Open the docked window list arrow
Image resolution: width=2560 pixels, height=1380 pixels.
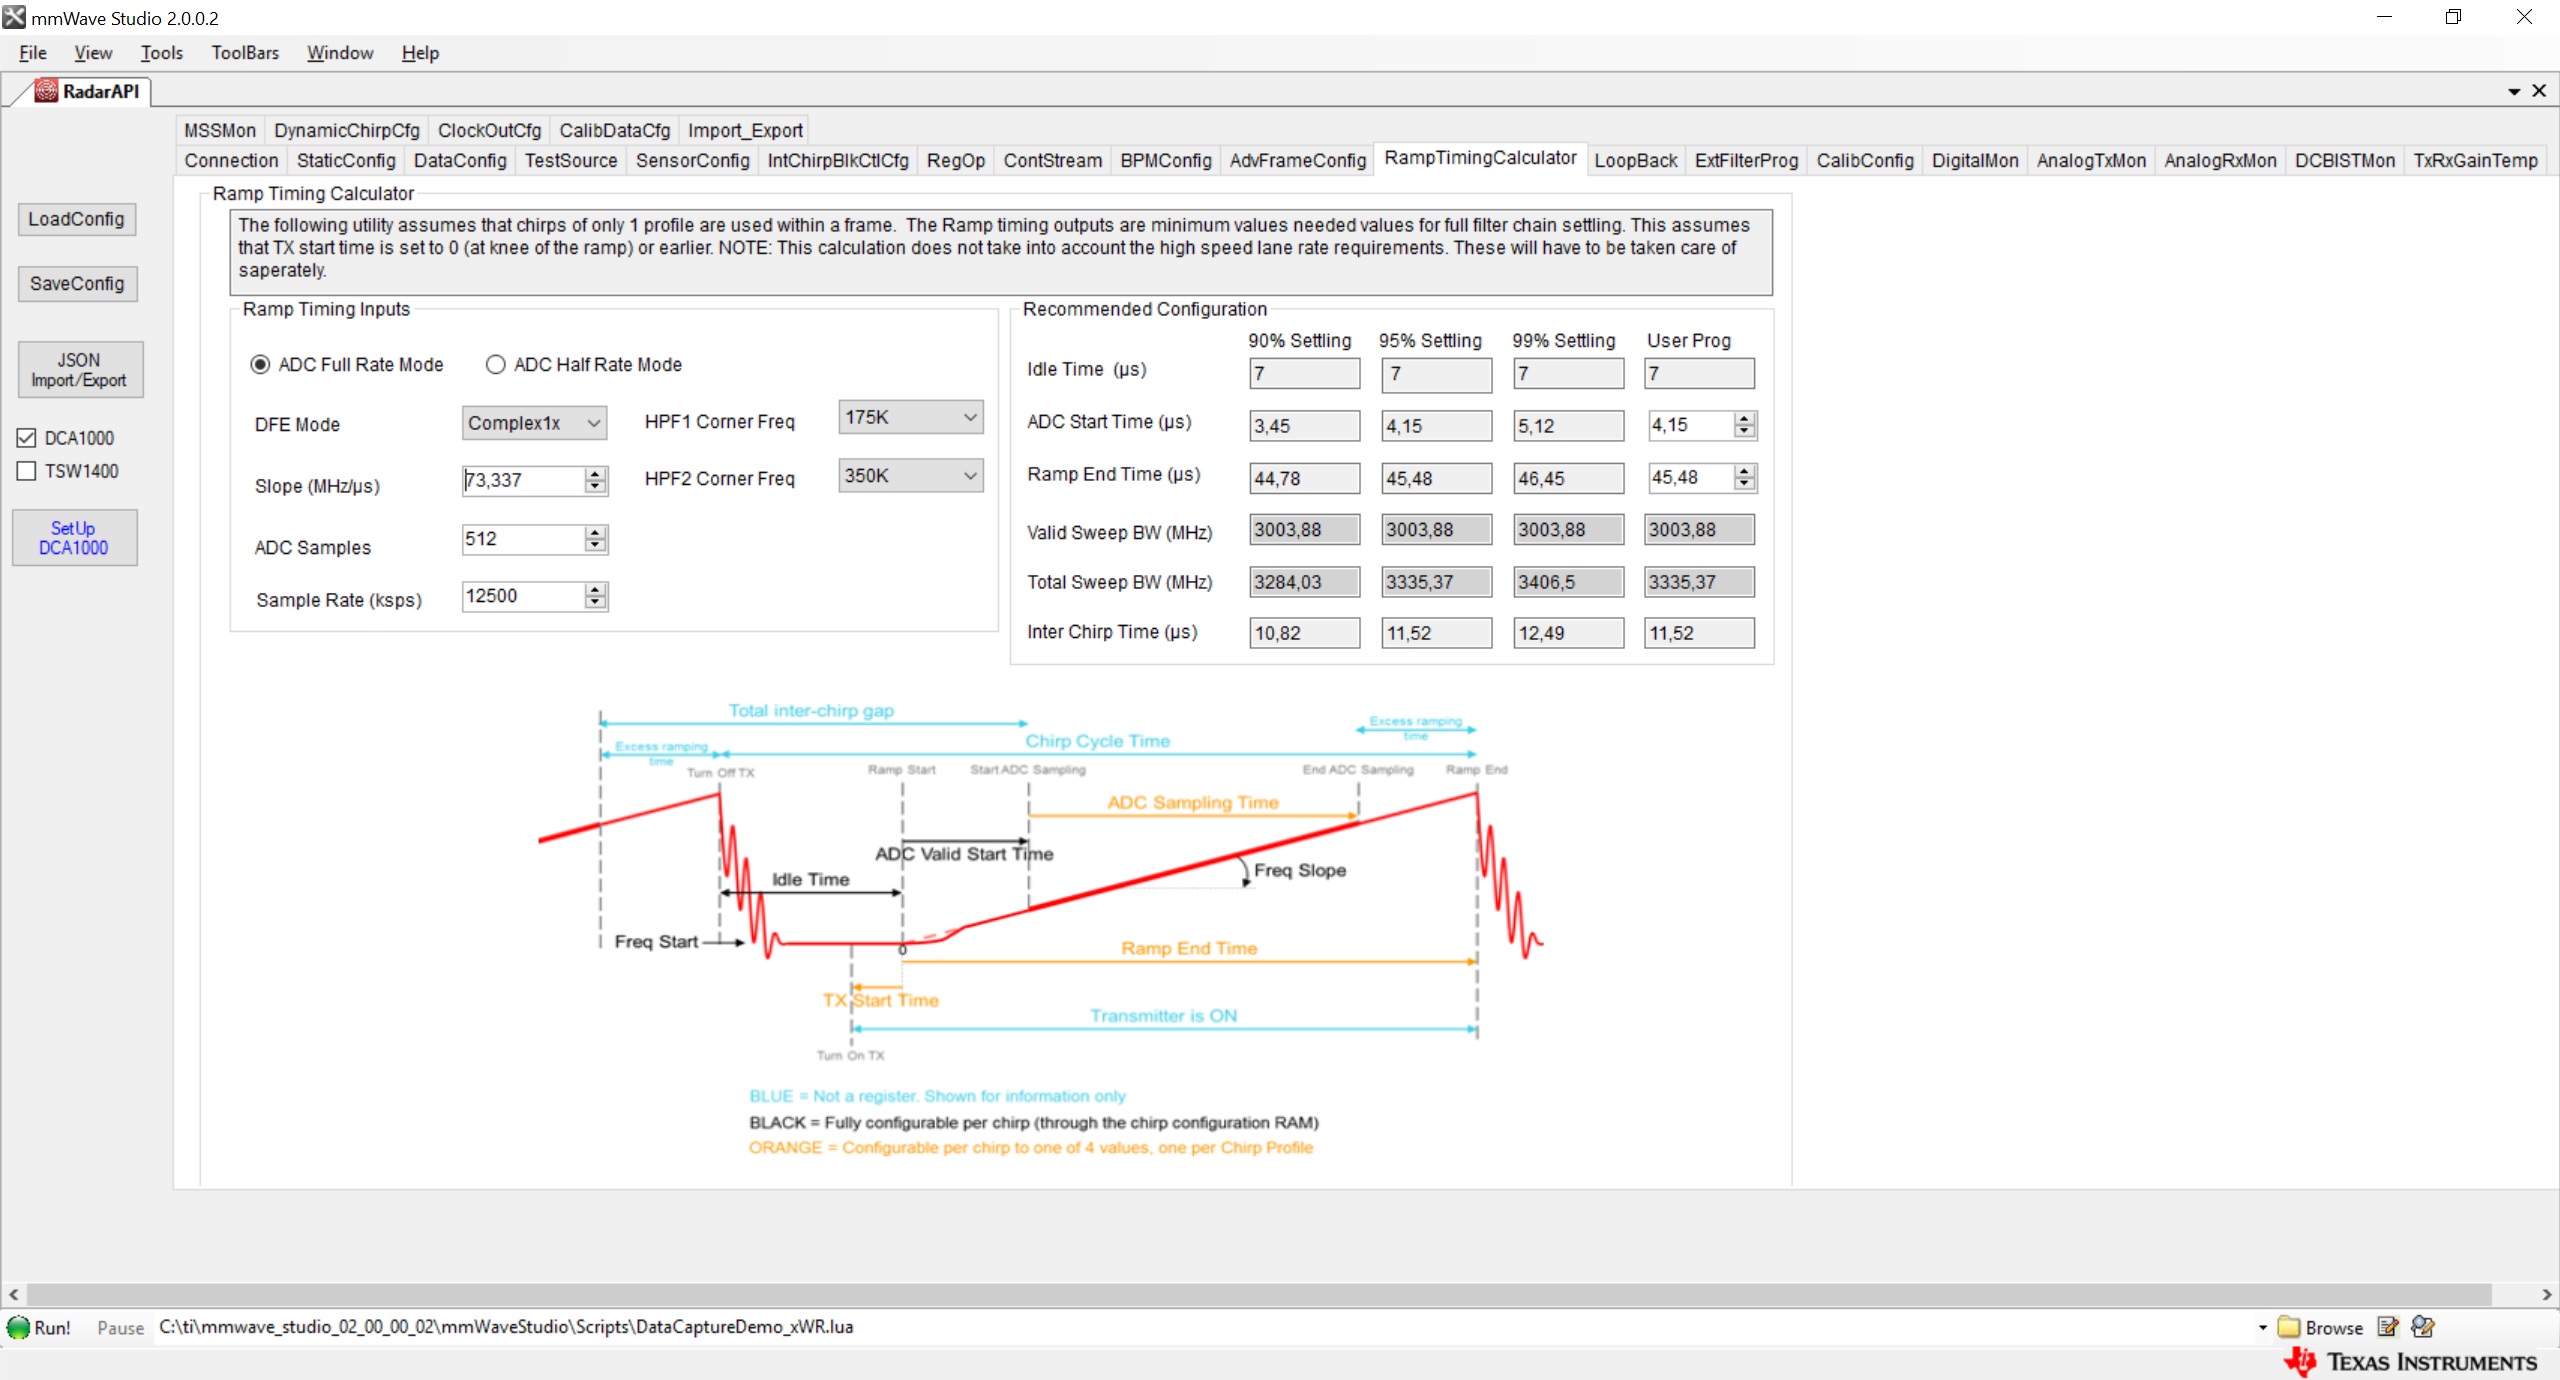pos(2514,91)
